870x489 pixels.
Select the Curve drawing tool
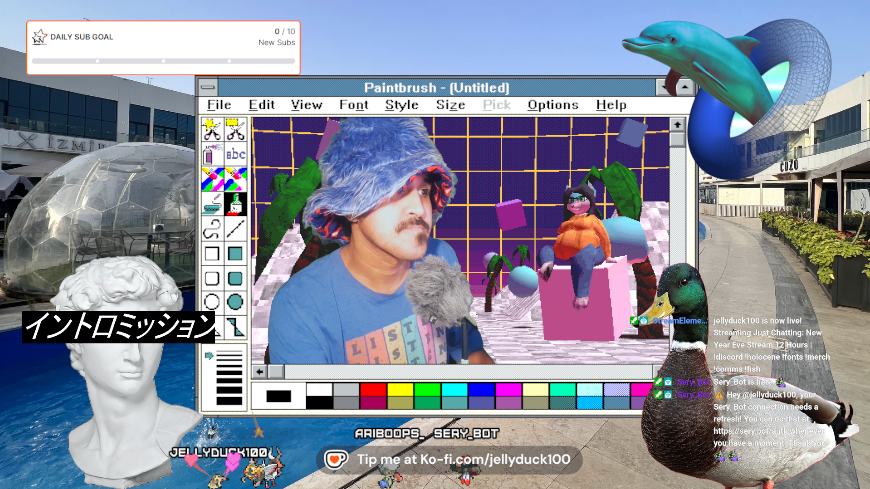(x=212, y=228)
